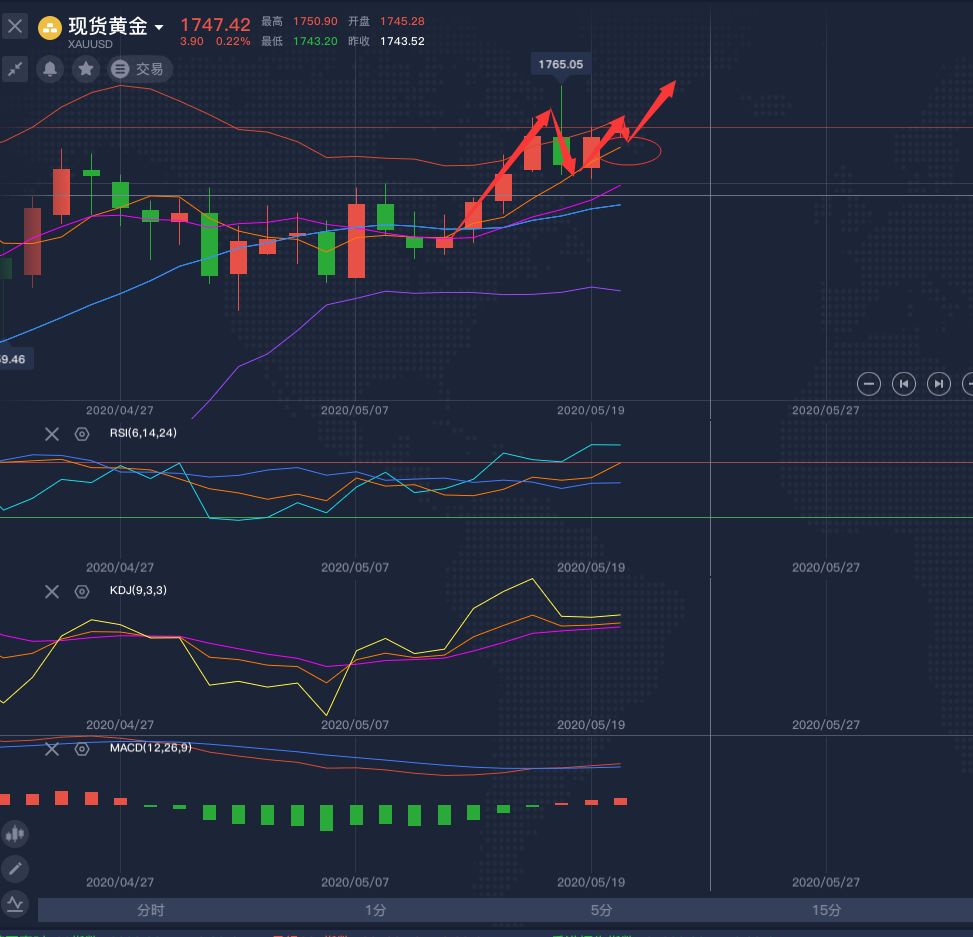Open the 交易 trade button
Screen dimensions: 973x937
click(x=140, y=69)
